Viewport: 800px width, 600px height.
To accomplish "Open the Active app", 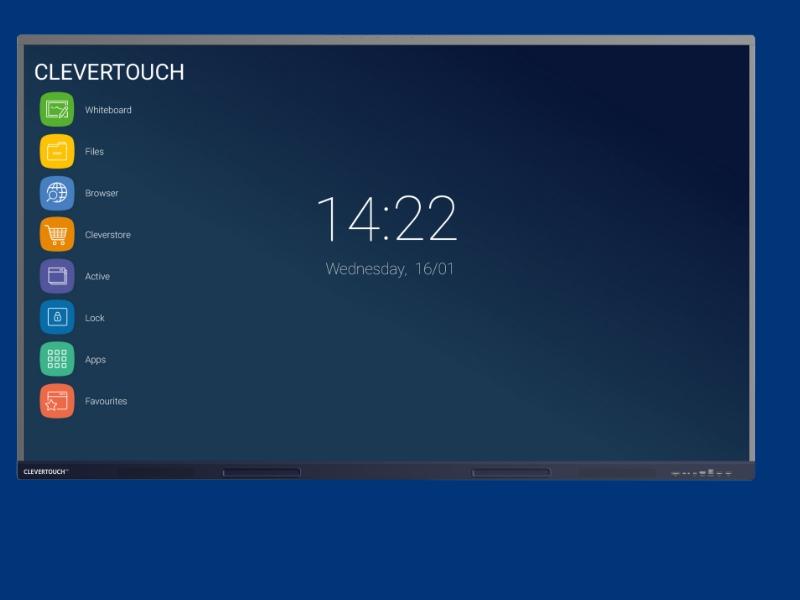I will coord(55,276).
